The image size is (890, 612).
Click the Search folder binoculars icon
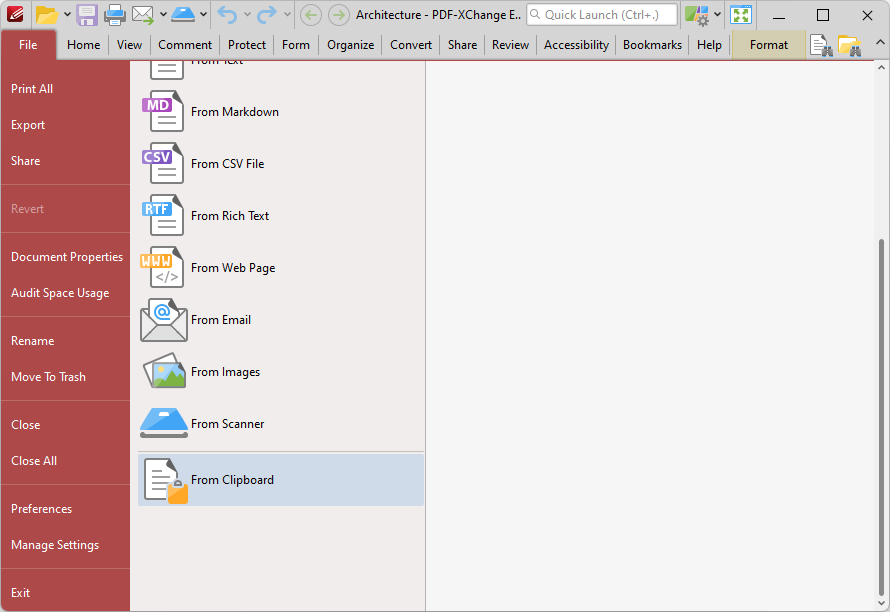[850, 46]
